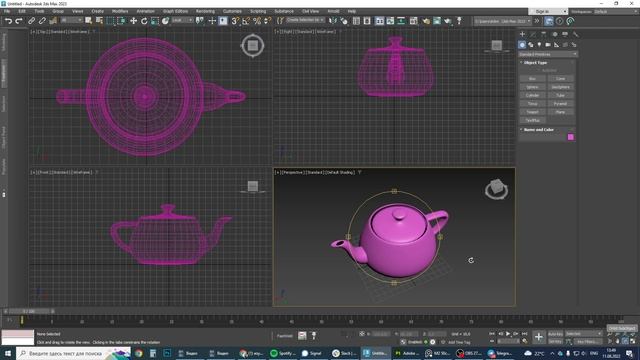Click the Cone primitive button

point(560,79)
